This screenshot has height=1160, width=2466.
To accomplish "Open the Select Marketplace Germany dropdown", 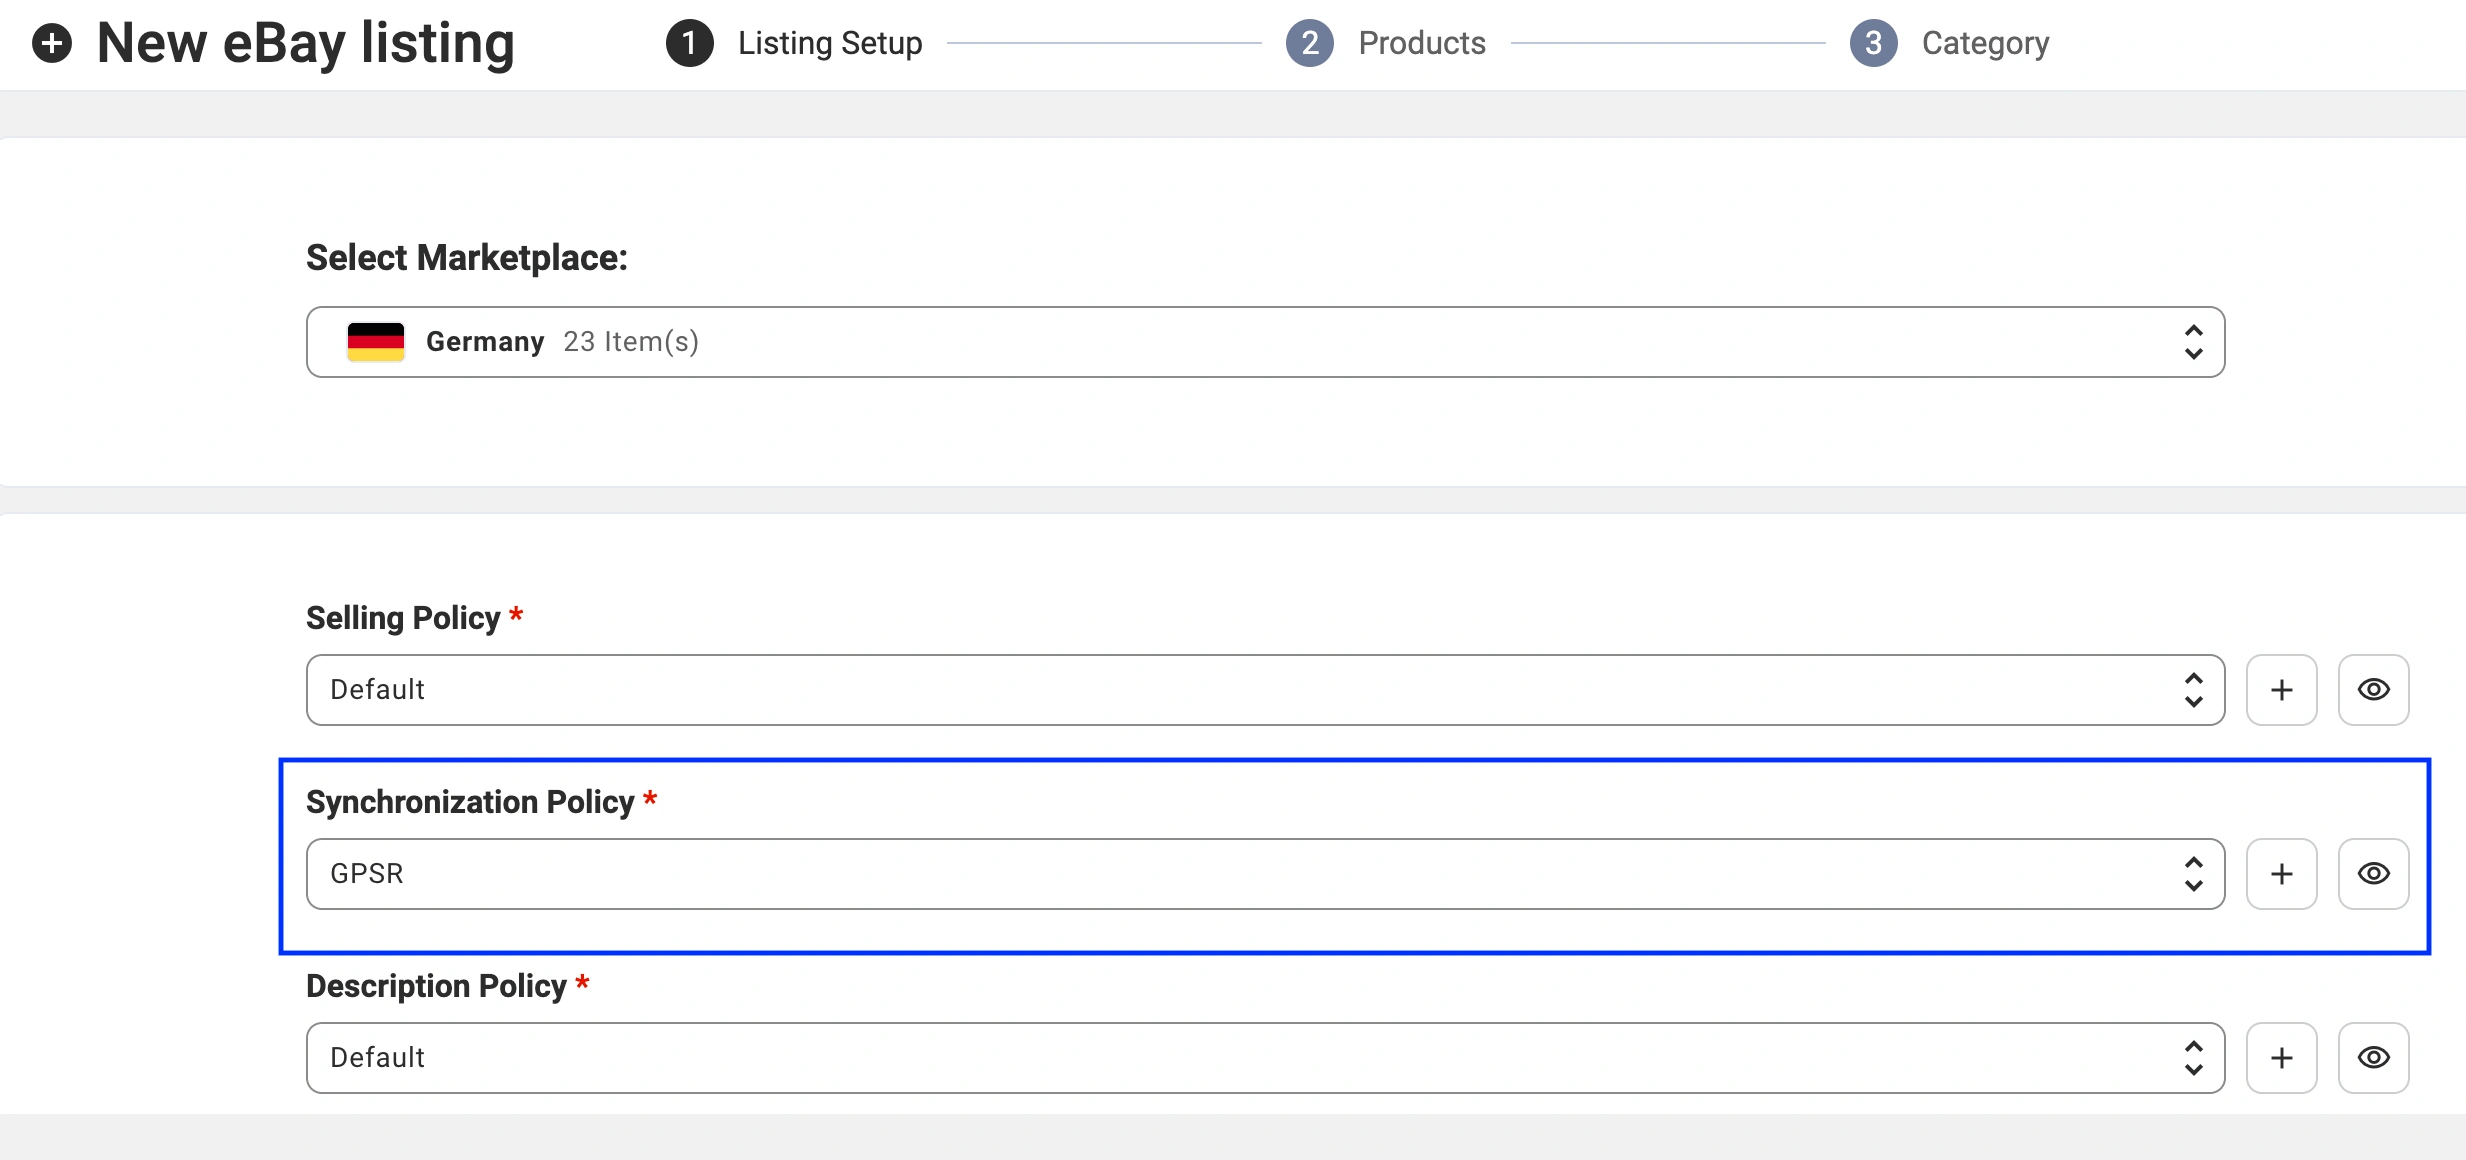I will pyautogui.click(x=1265, y=342).
